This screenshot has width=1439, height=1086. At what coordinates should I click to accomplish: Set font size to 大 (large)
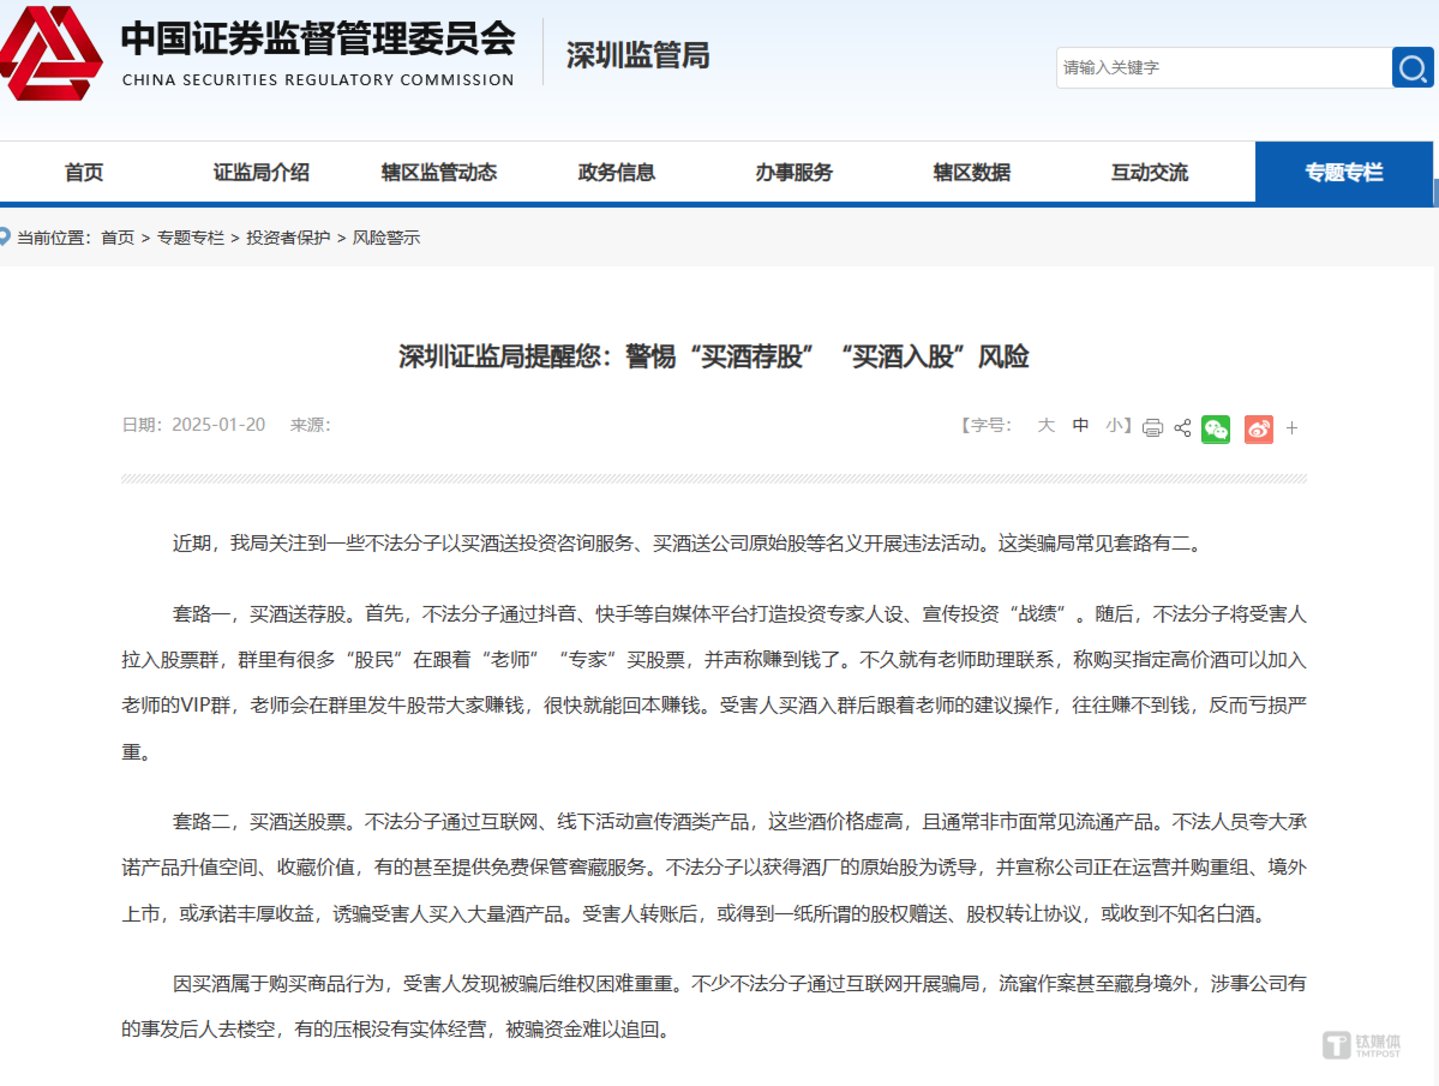[1046, 425]
